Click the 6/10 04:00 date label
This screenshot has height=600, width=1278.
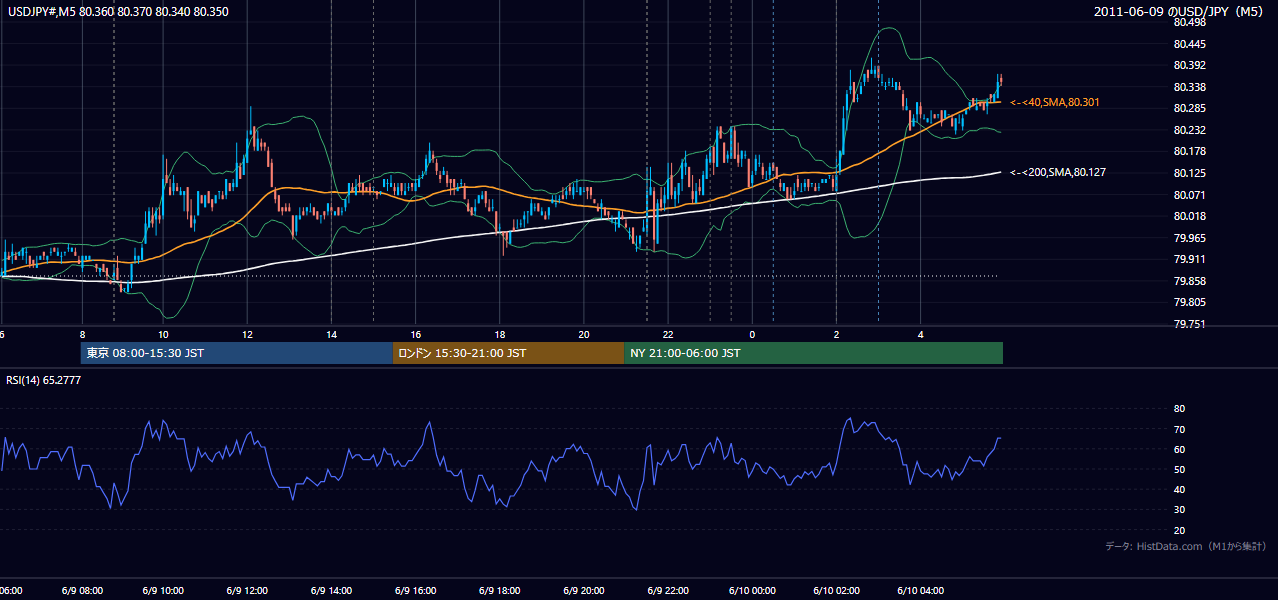tap(921, 591)
